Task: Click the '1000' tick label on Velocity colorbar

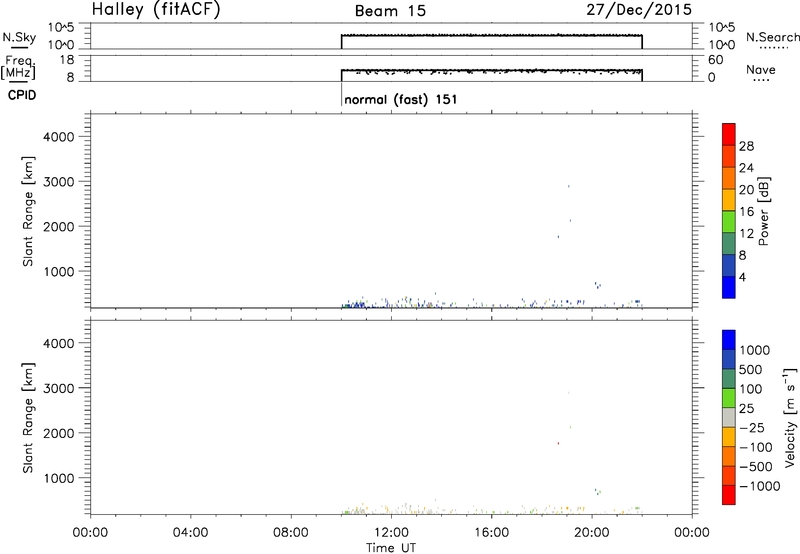Action: pos(755,350)
